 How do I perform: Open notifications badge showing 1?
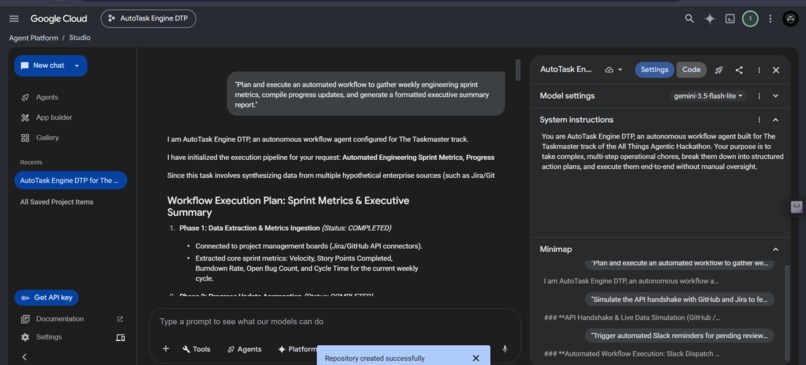tap(750, 19)
